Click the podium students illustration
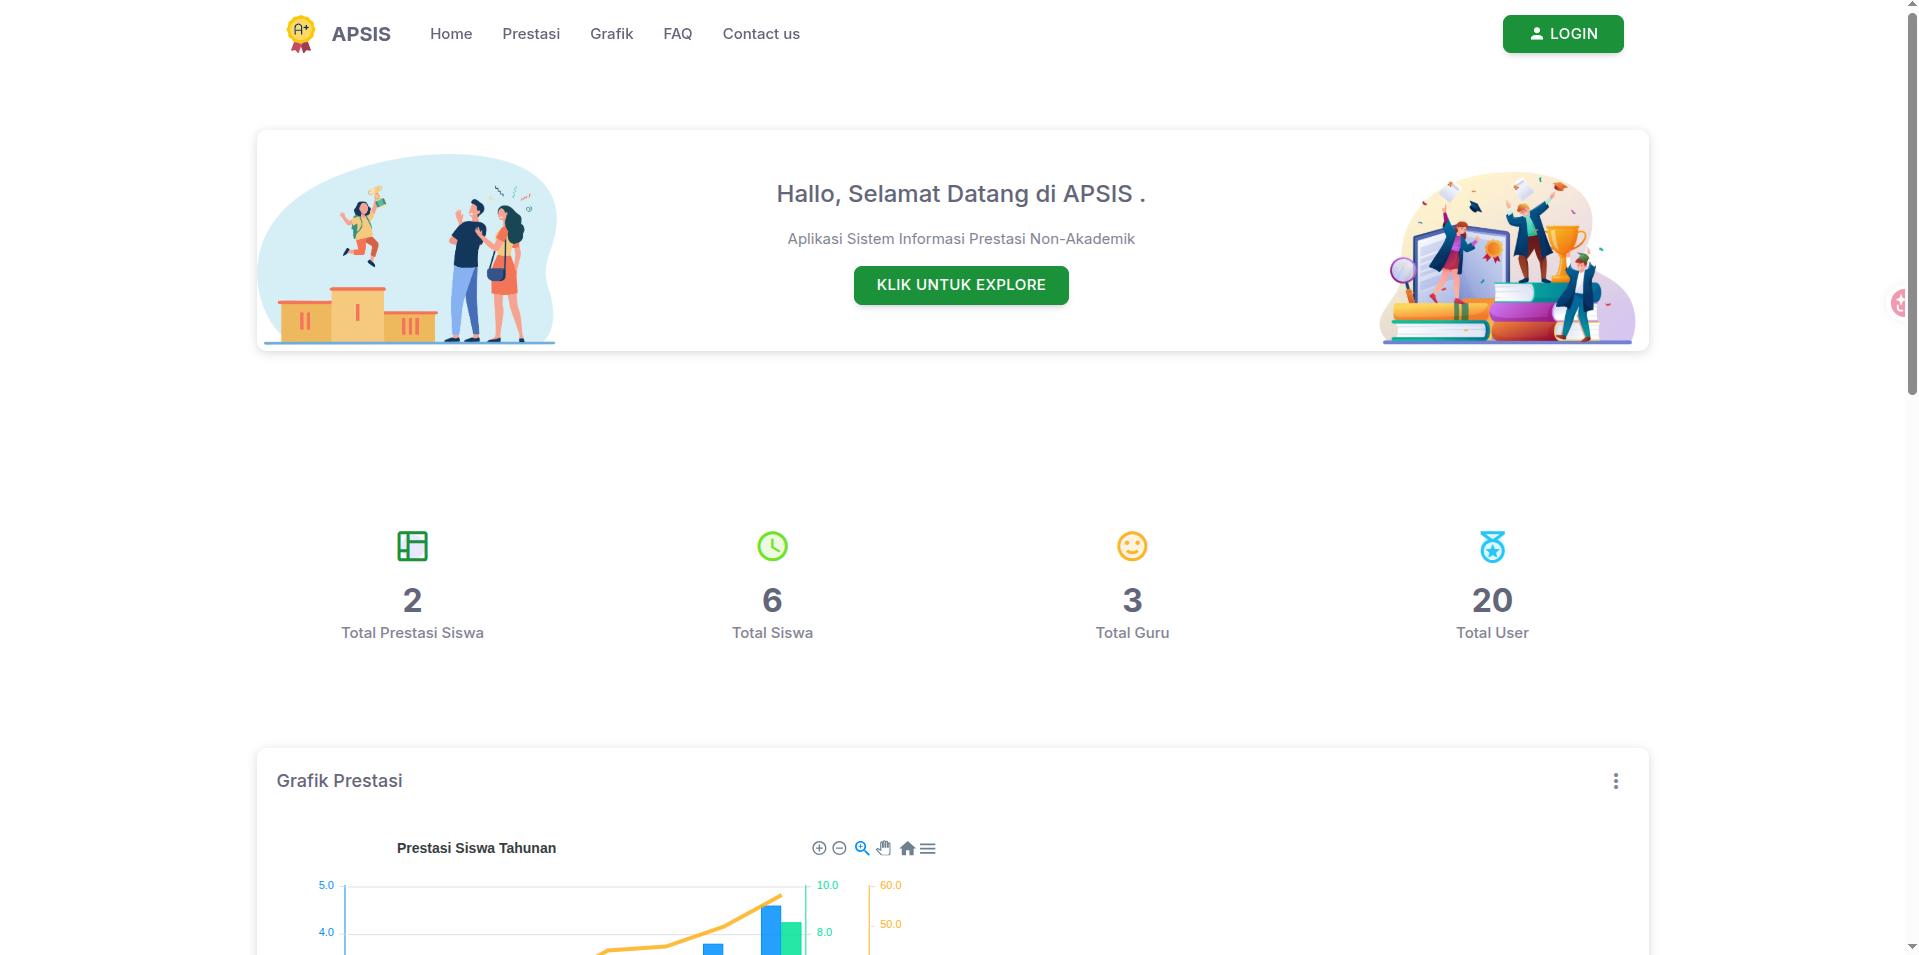This screenshot has width=1919, height=955. (x=407, y=249)
